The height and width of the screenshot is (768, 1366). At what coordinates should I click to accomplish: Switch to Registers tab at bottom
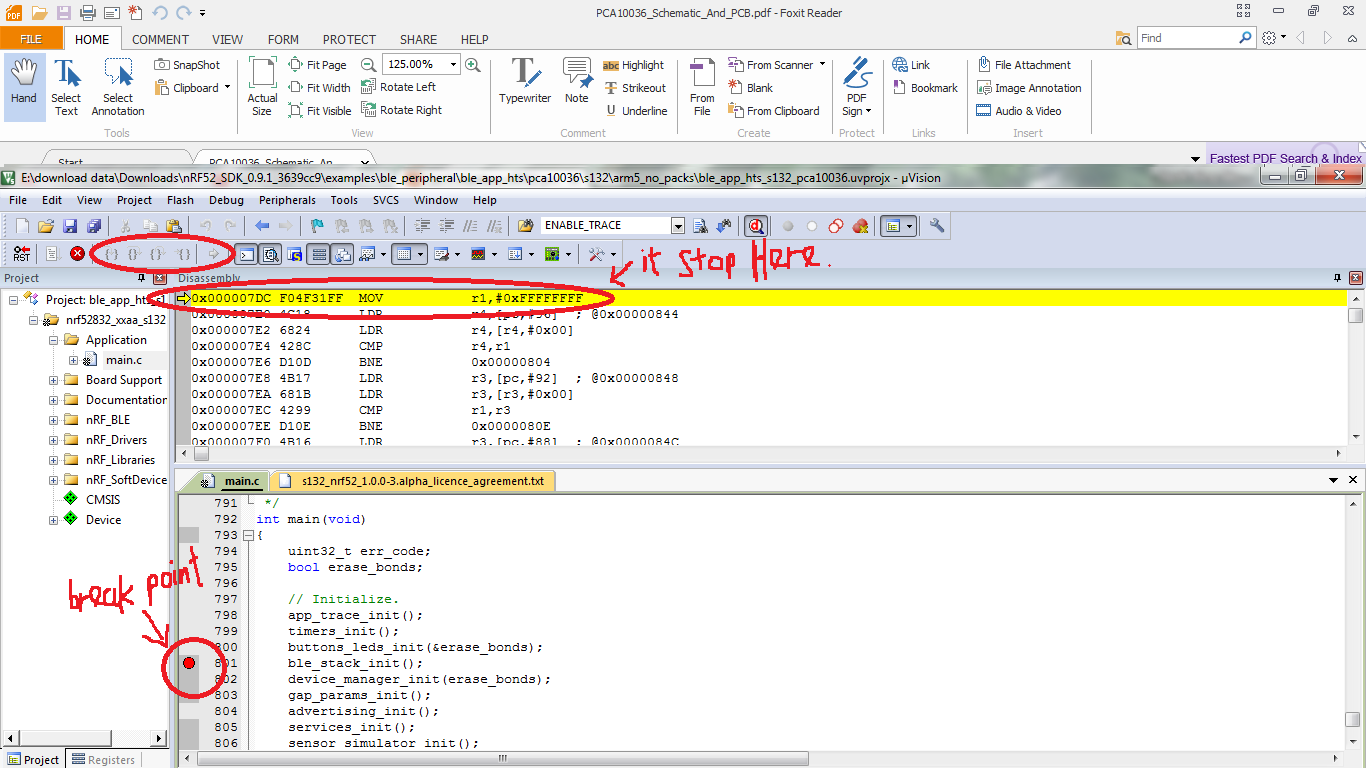[102, 759]
